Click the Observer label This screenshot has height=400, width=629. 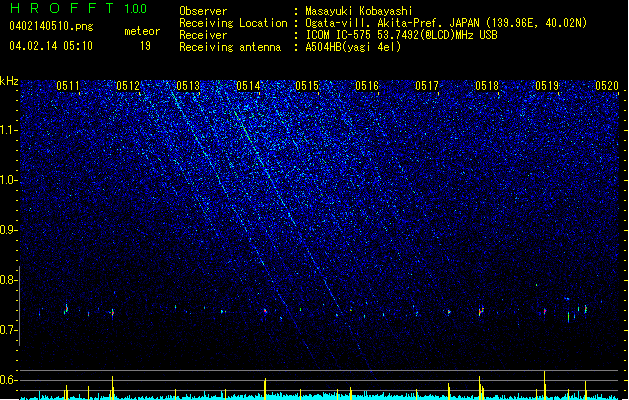203,11
